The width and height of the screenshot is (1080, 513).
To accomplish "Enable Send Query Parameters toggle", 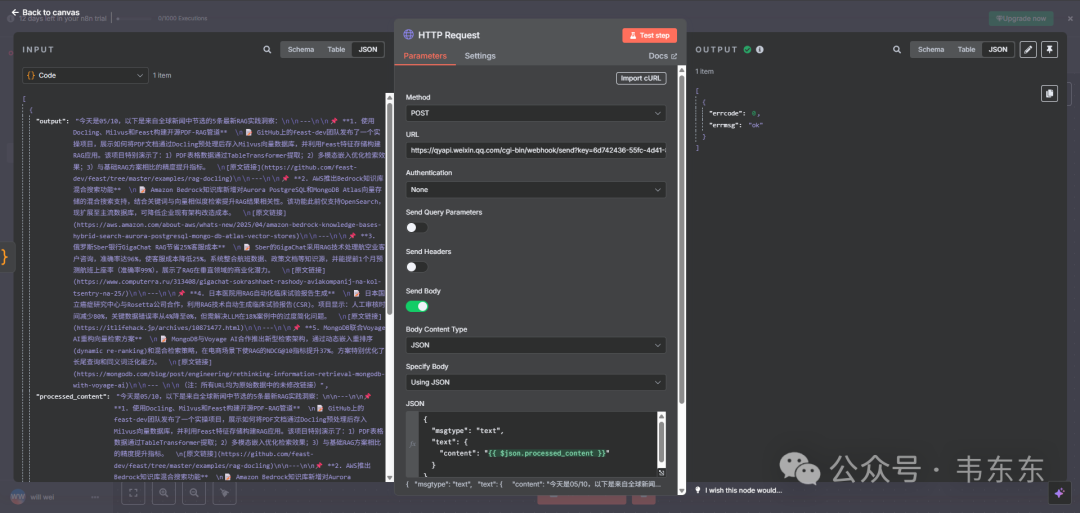I will 417,227.
